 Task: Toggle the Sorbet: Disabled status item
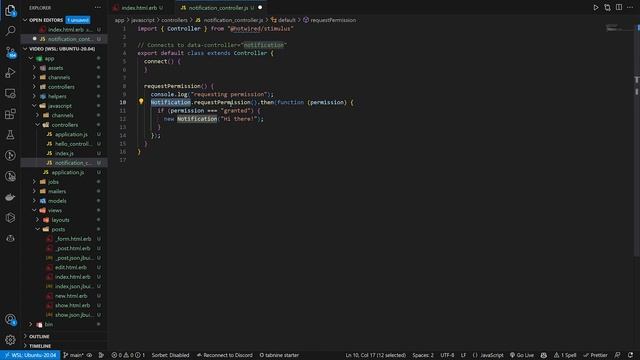click(x=170, y=355)
